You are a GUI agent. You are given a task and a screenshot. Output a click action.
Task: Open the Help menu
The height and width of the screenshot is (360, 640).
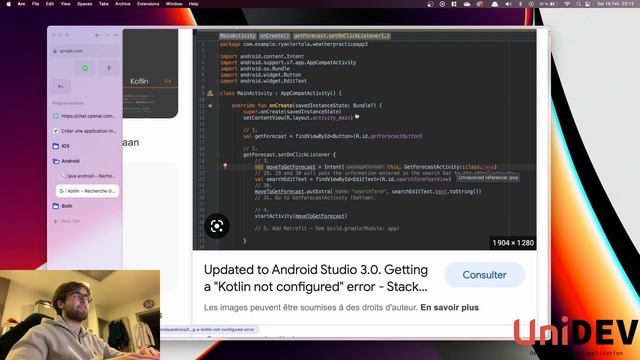click(x=193, y=4)
